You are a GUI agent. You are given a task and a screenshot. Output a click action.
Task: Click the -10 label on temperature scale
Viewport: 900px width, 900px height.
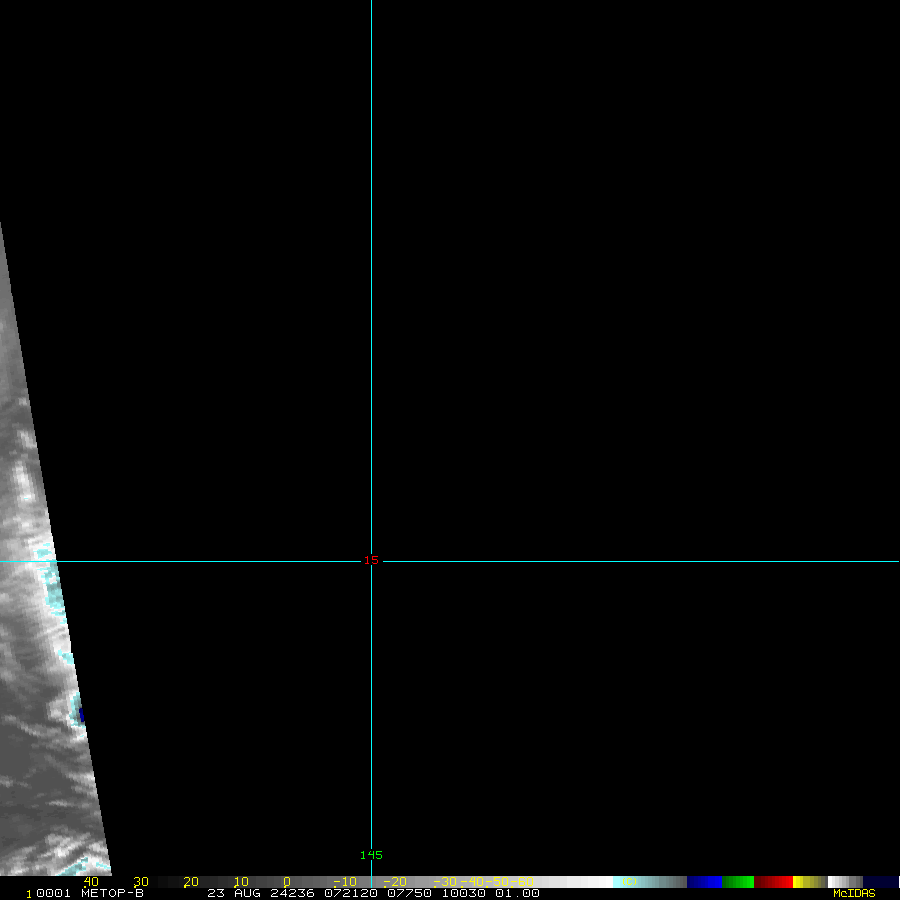(343, 882)
